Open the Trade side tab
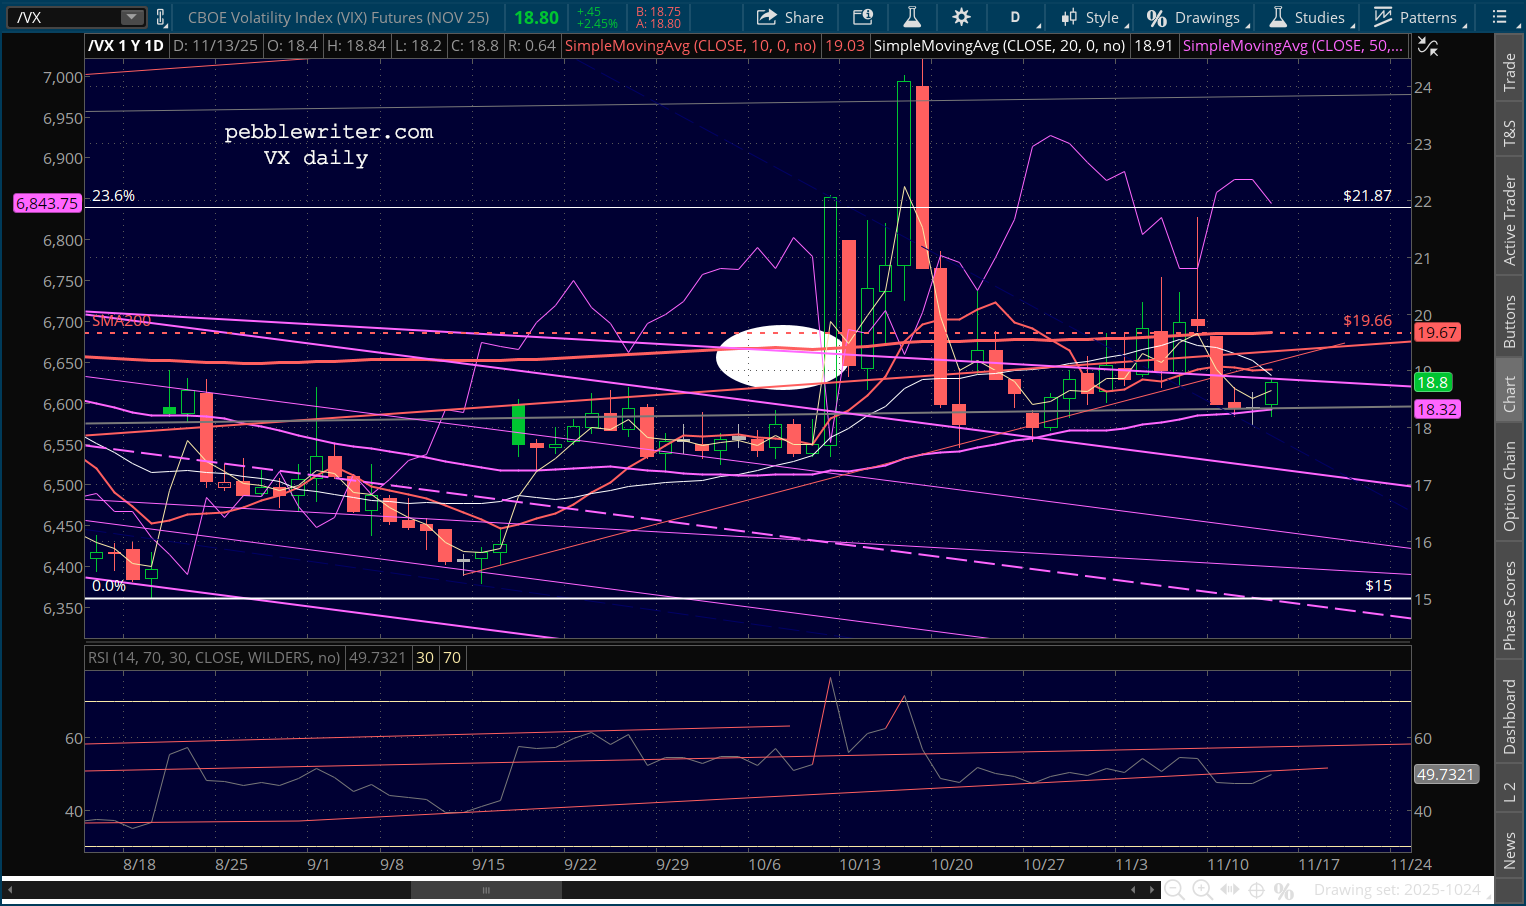The image size is (1526, 906). pos(1510,73)
